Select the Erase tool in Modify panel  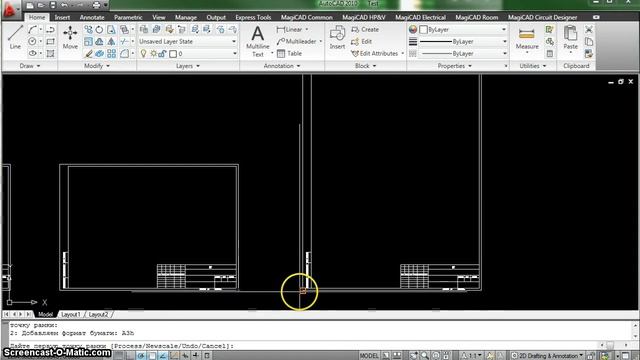tap(88, 53)
